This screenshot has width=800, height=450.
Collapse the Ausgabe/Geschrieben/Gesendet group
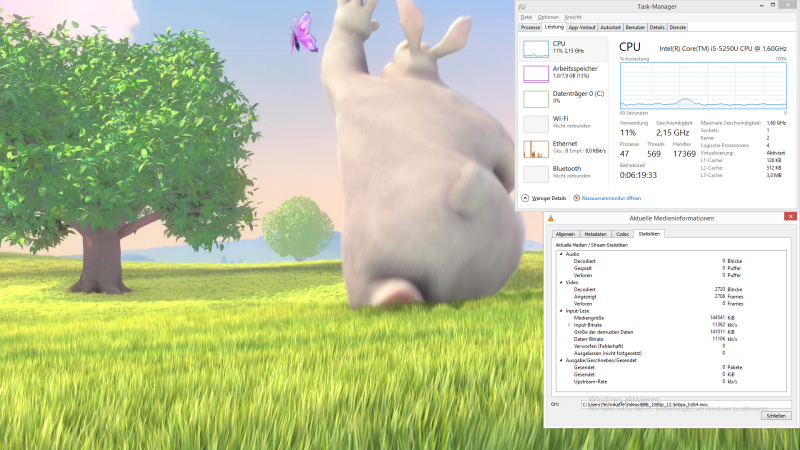click(561, 360)
